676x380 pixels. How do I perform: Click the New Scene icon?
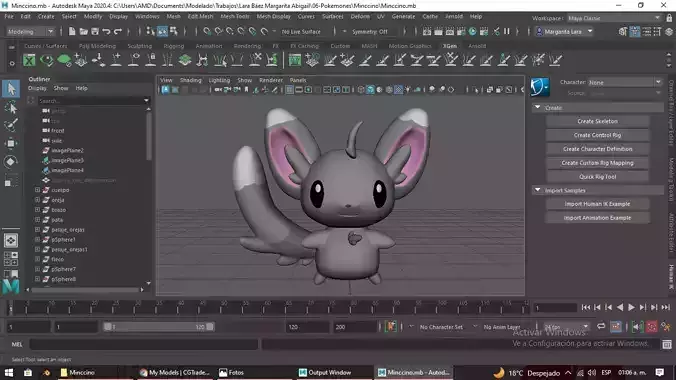(x=72, y=31)
